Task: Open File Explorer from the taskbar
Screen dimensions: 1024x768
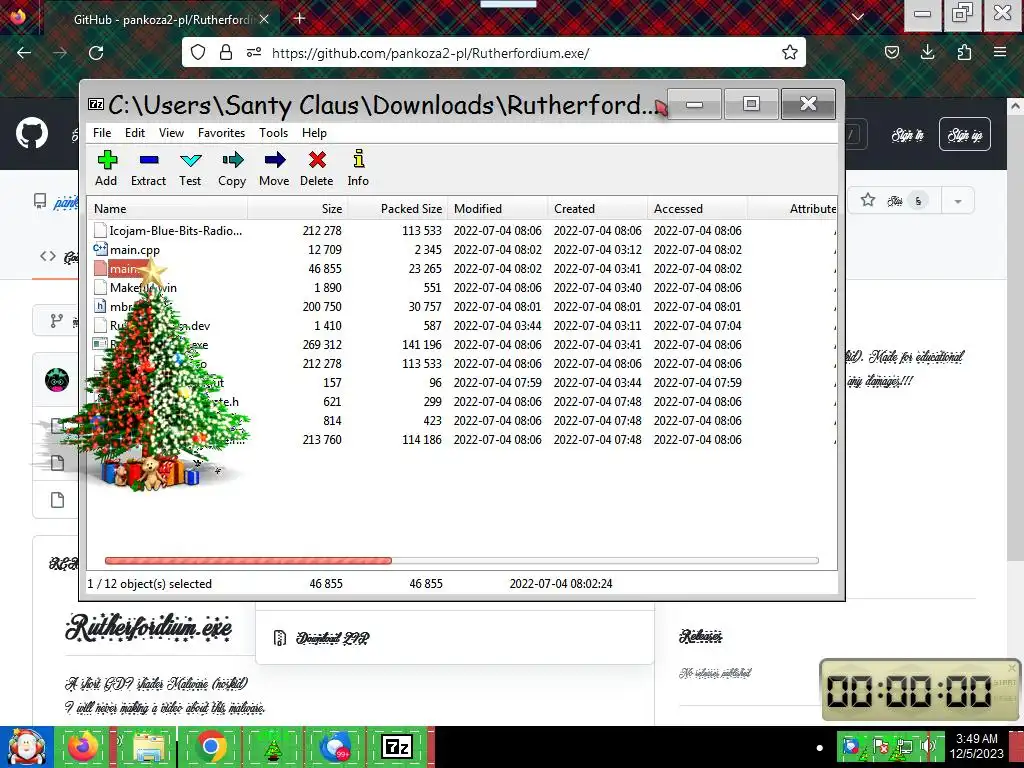Action: (x=149, y=747)
